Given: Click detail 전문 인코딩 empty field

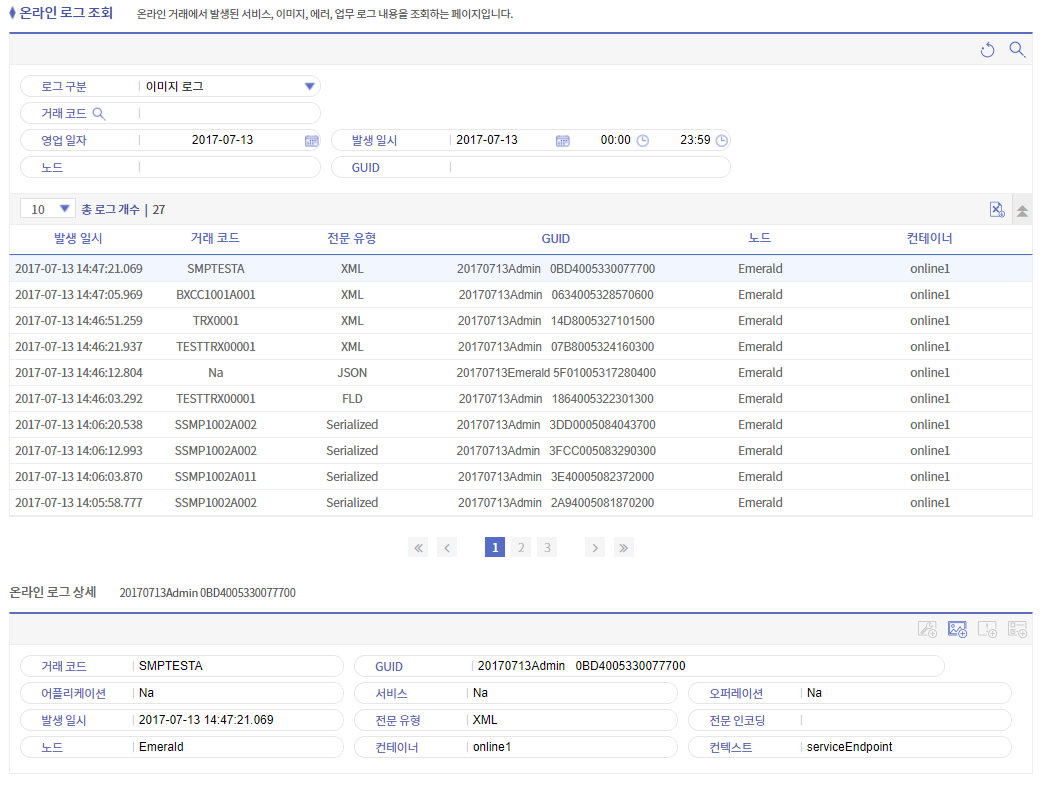Looking at the screenshot, I should 904,720.
